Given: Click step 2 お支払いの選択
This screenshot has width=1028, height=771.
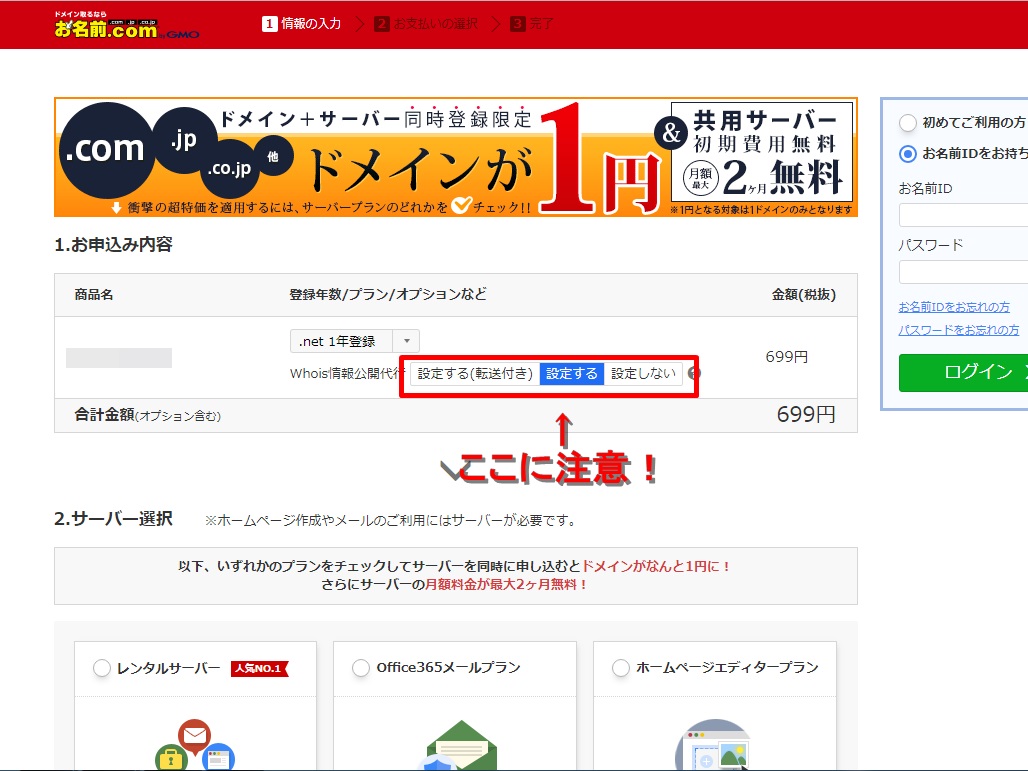Looking at the screenshot, I should click(426, 24).
